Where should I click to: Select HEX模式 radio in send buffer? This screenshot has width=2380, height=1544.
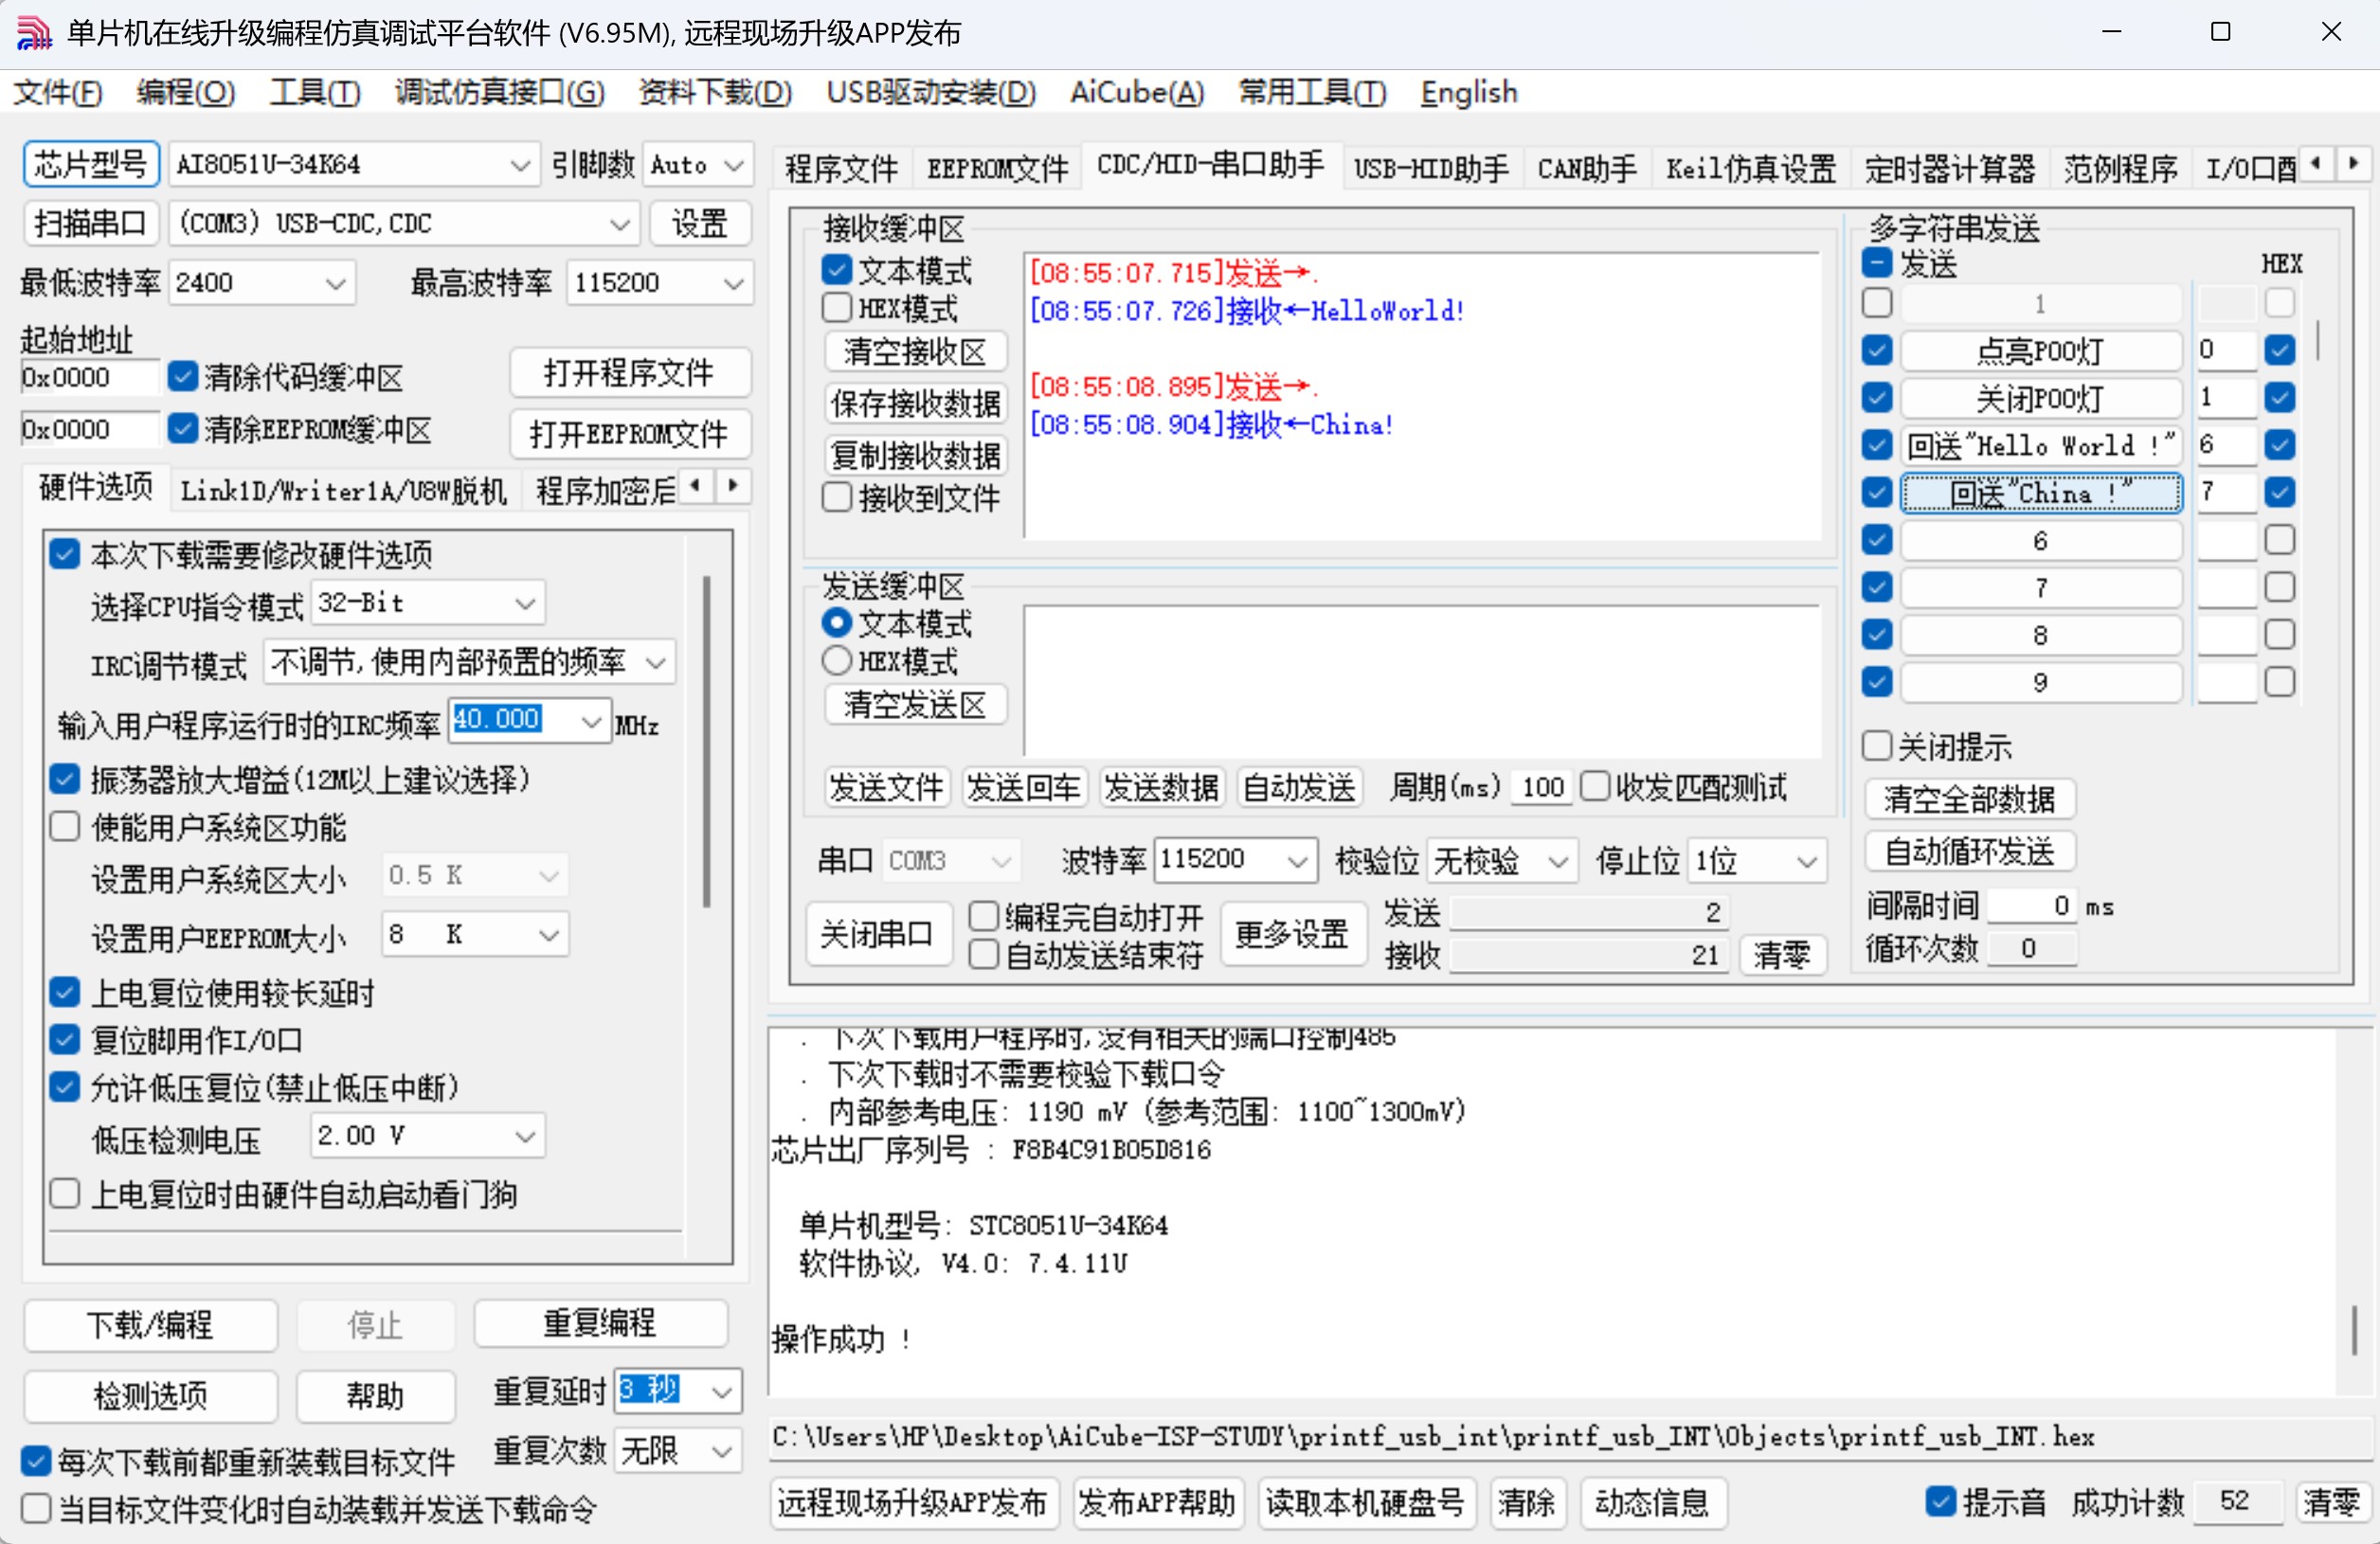point(837,661)
